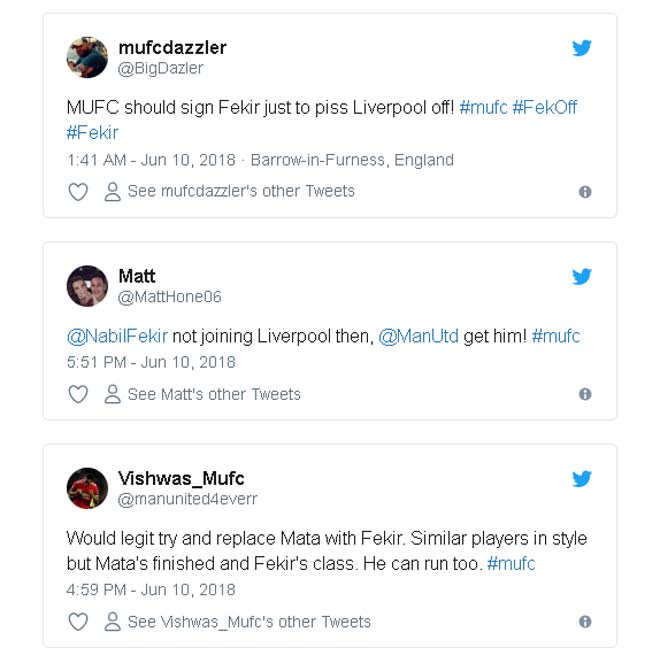
Task: Open mufcdazzler's profile avatar
Action: (x=87, y=57)
